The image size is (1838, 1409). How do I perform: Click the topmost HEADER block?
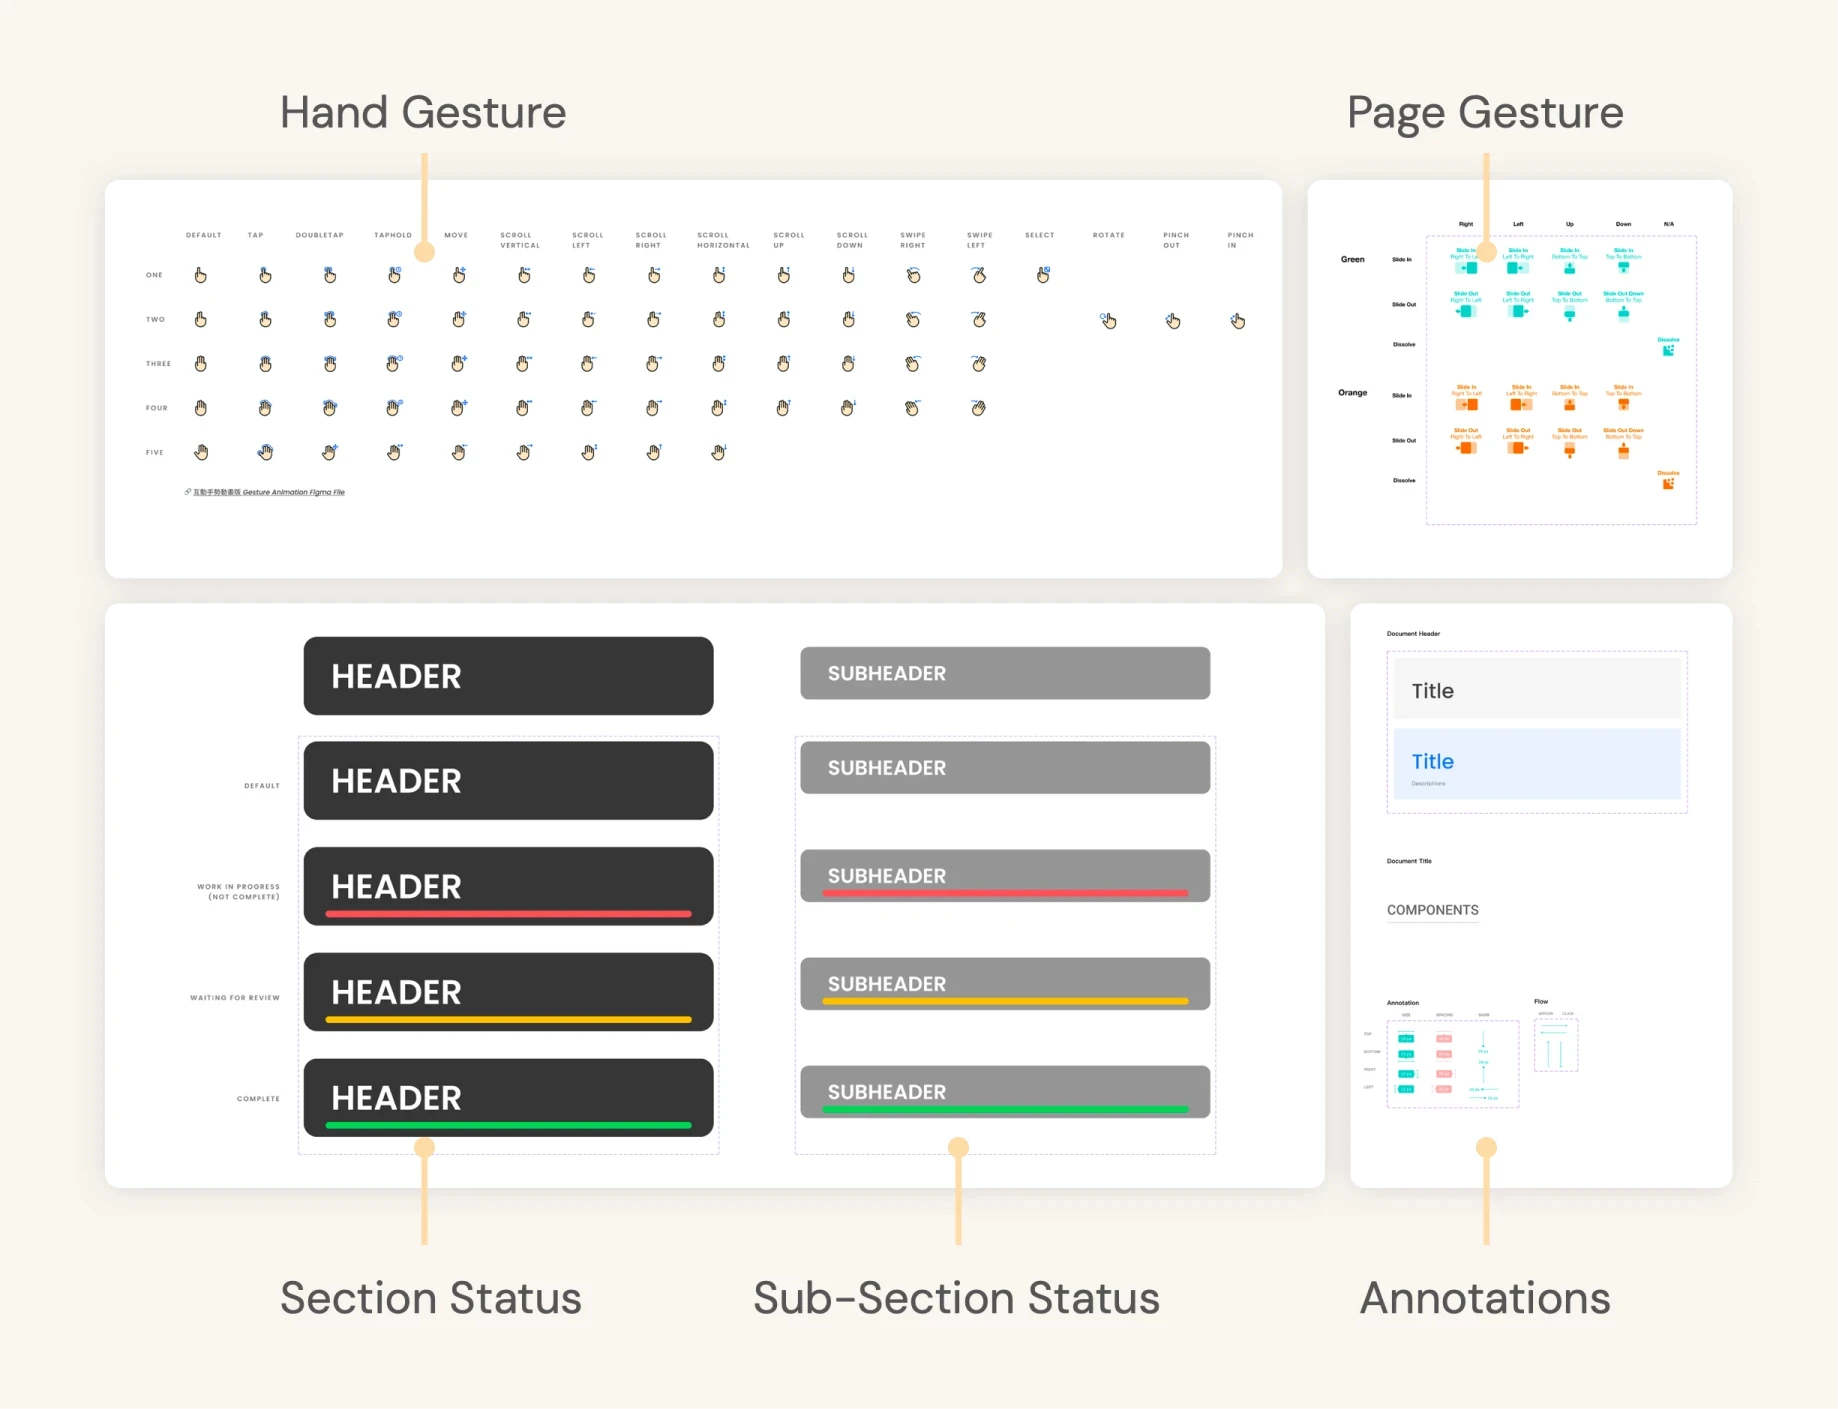[509, 676]
